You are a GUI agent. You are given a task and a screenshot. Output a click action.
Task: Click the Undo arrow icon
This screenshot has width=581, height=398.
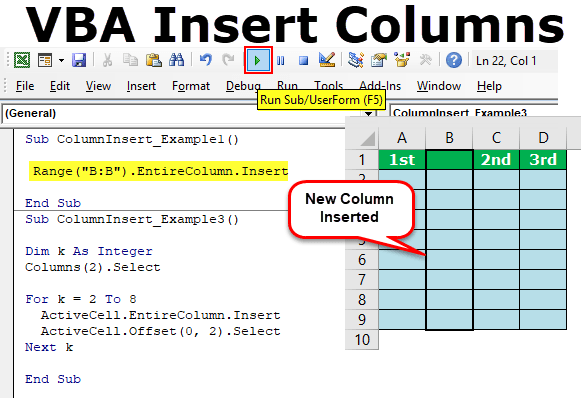pyautogui.click(x=206, y=60)
